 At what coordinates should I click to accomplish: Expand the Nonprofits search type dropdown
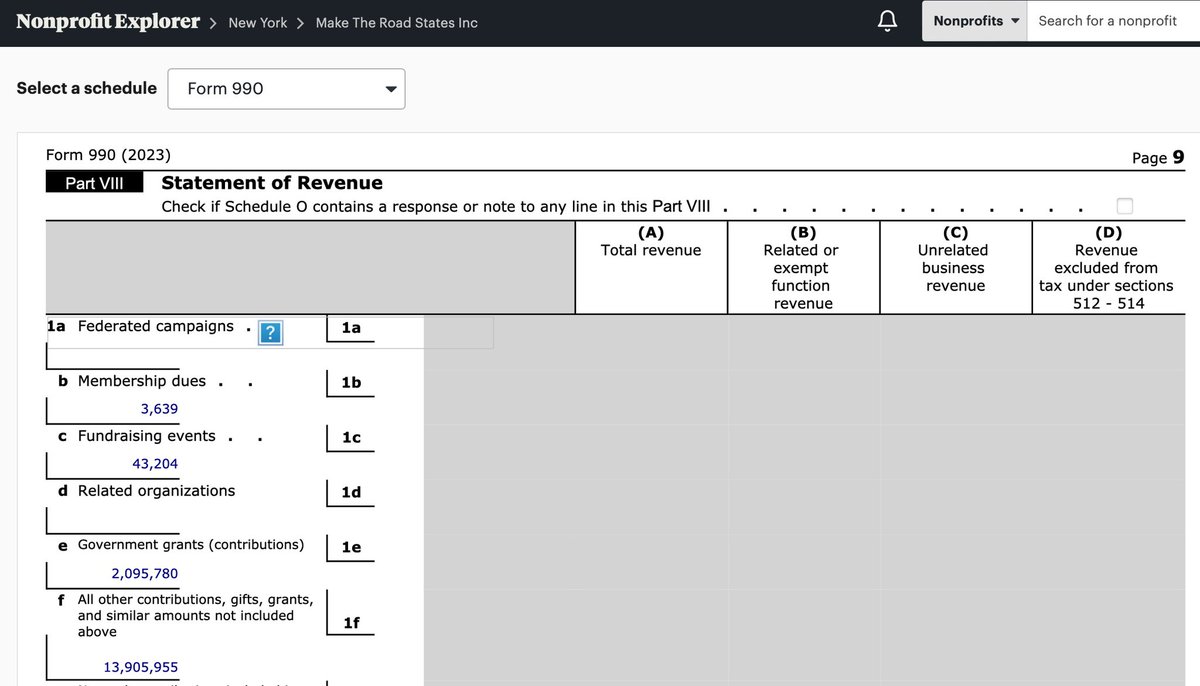point(975,21)
